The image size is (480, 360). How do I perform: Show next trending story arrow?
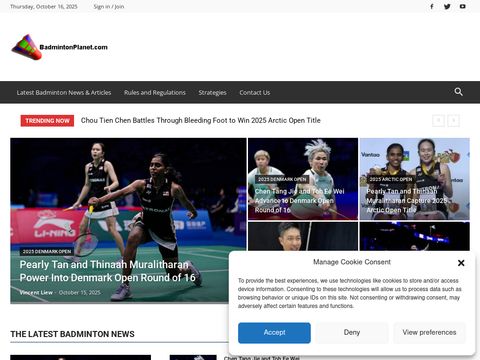(x=453, y=120)
